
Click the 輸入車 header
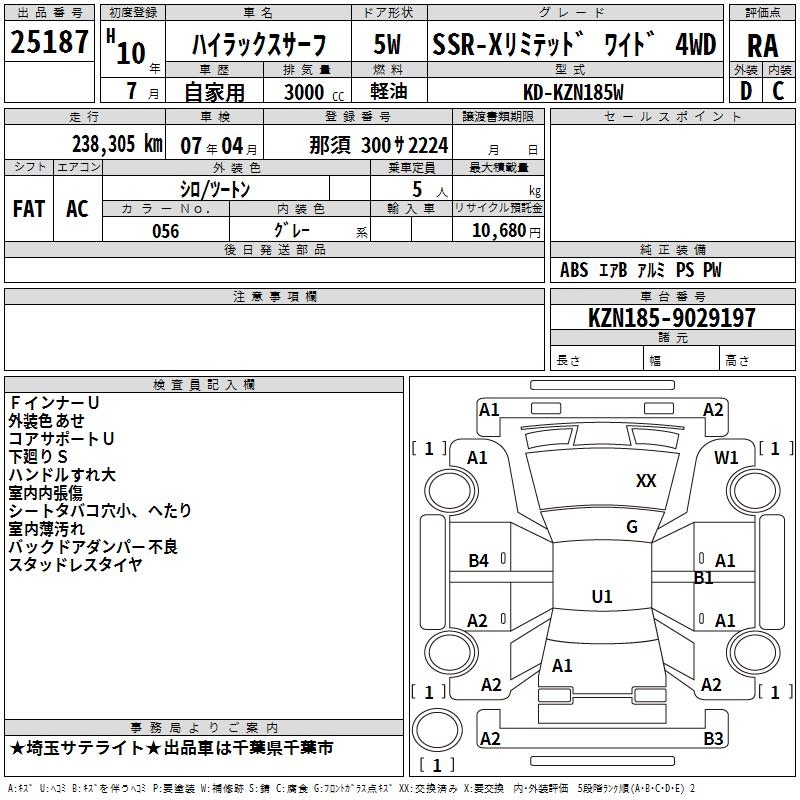click(x=411, y=208)
